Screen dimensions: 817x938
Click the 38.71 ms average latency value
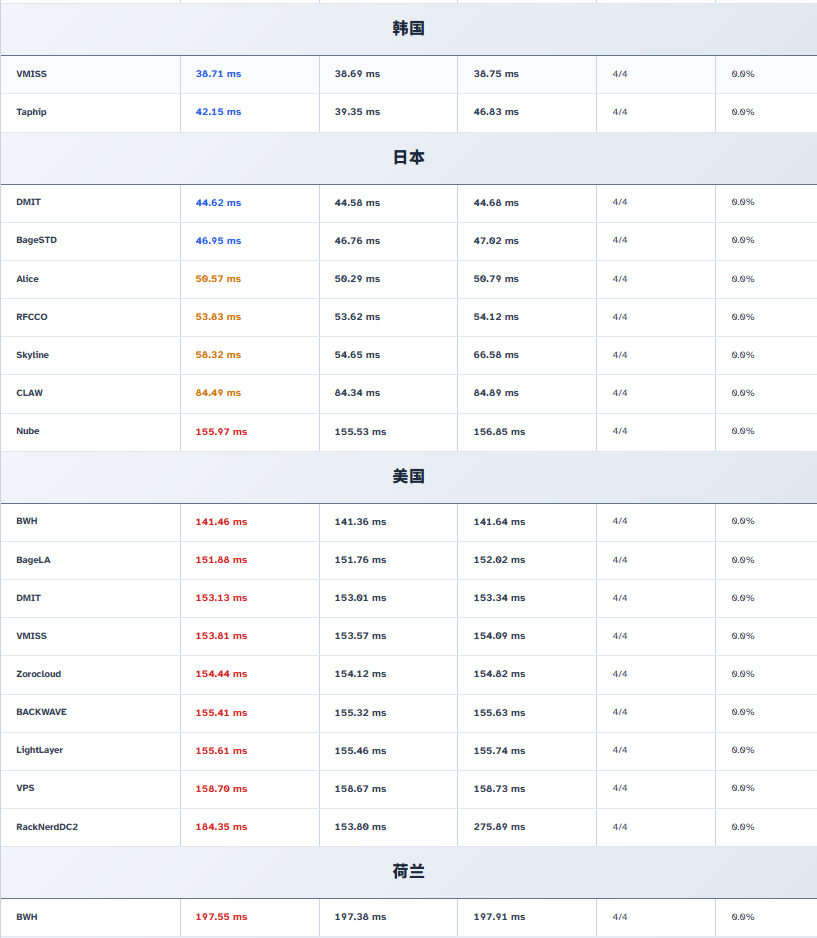point(218,74)
